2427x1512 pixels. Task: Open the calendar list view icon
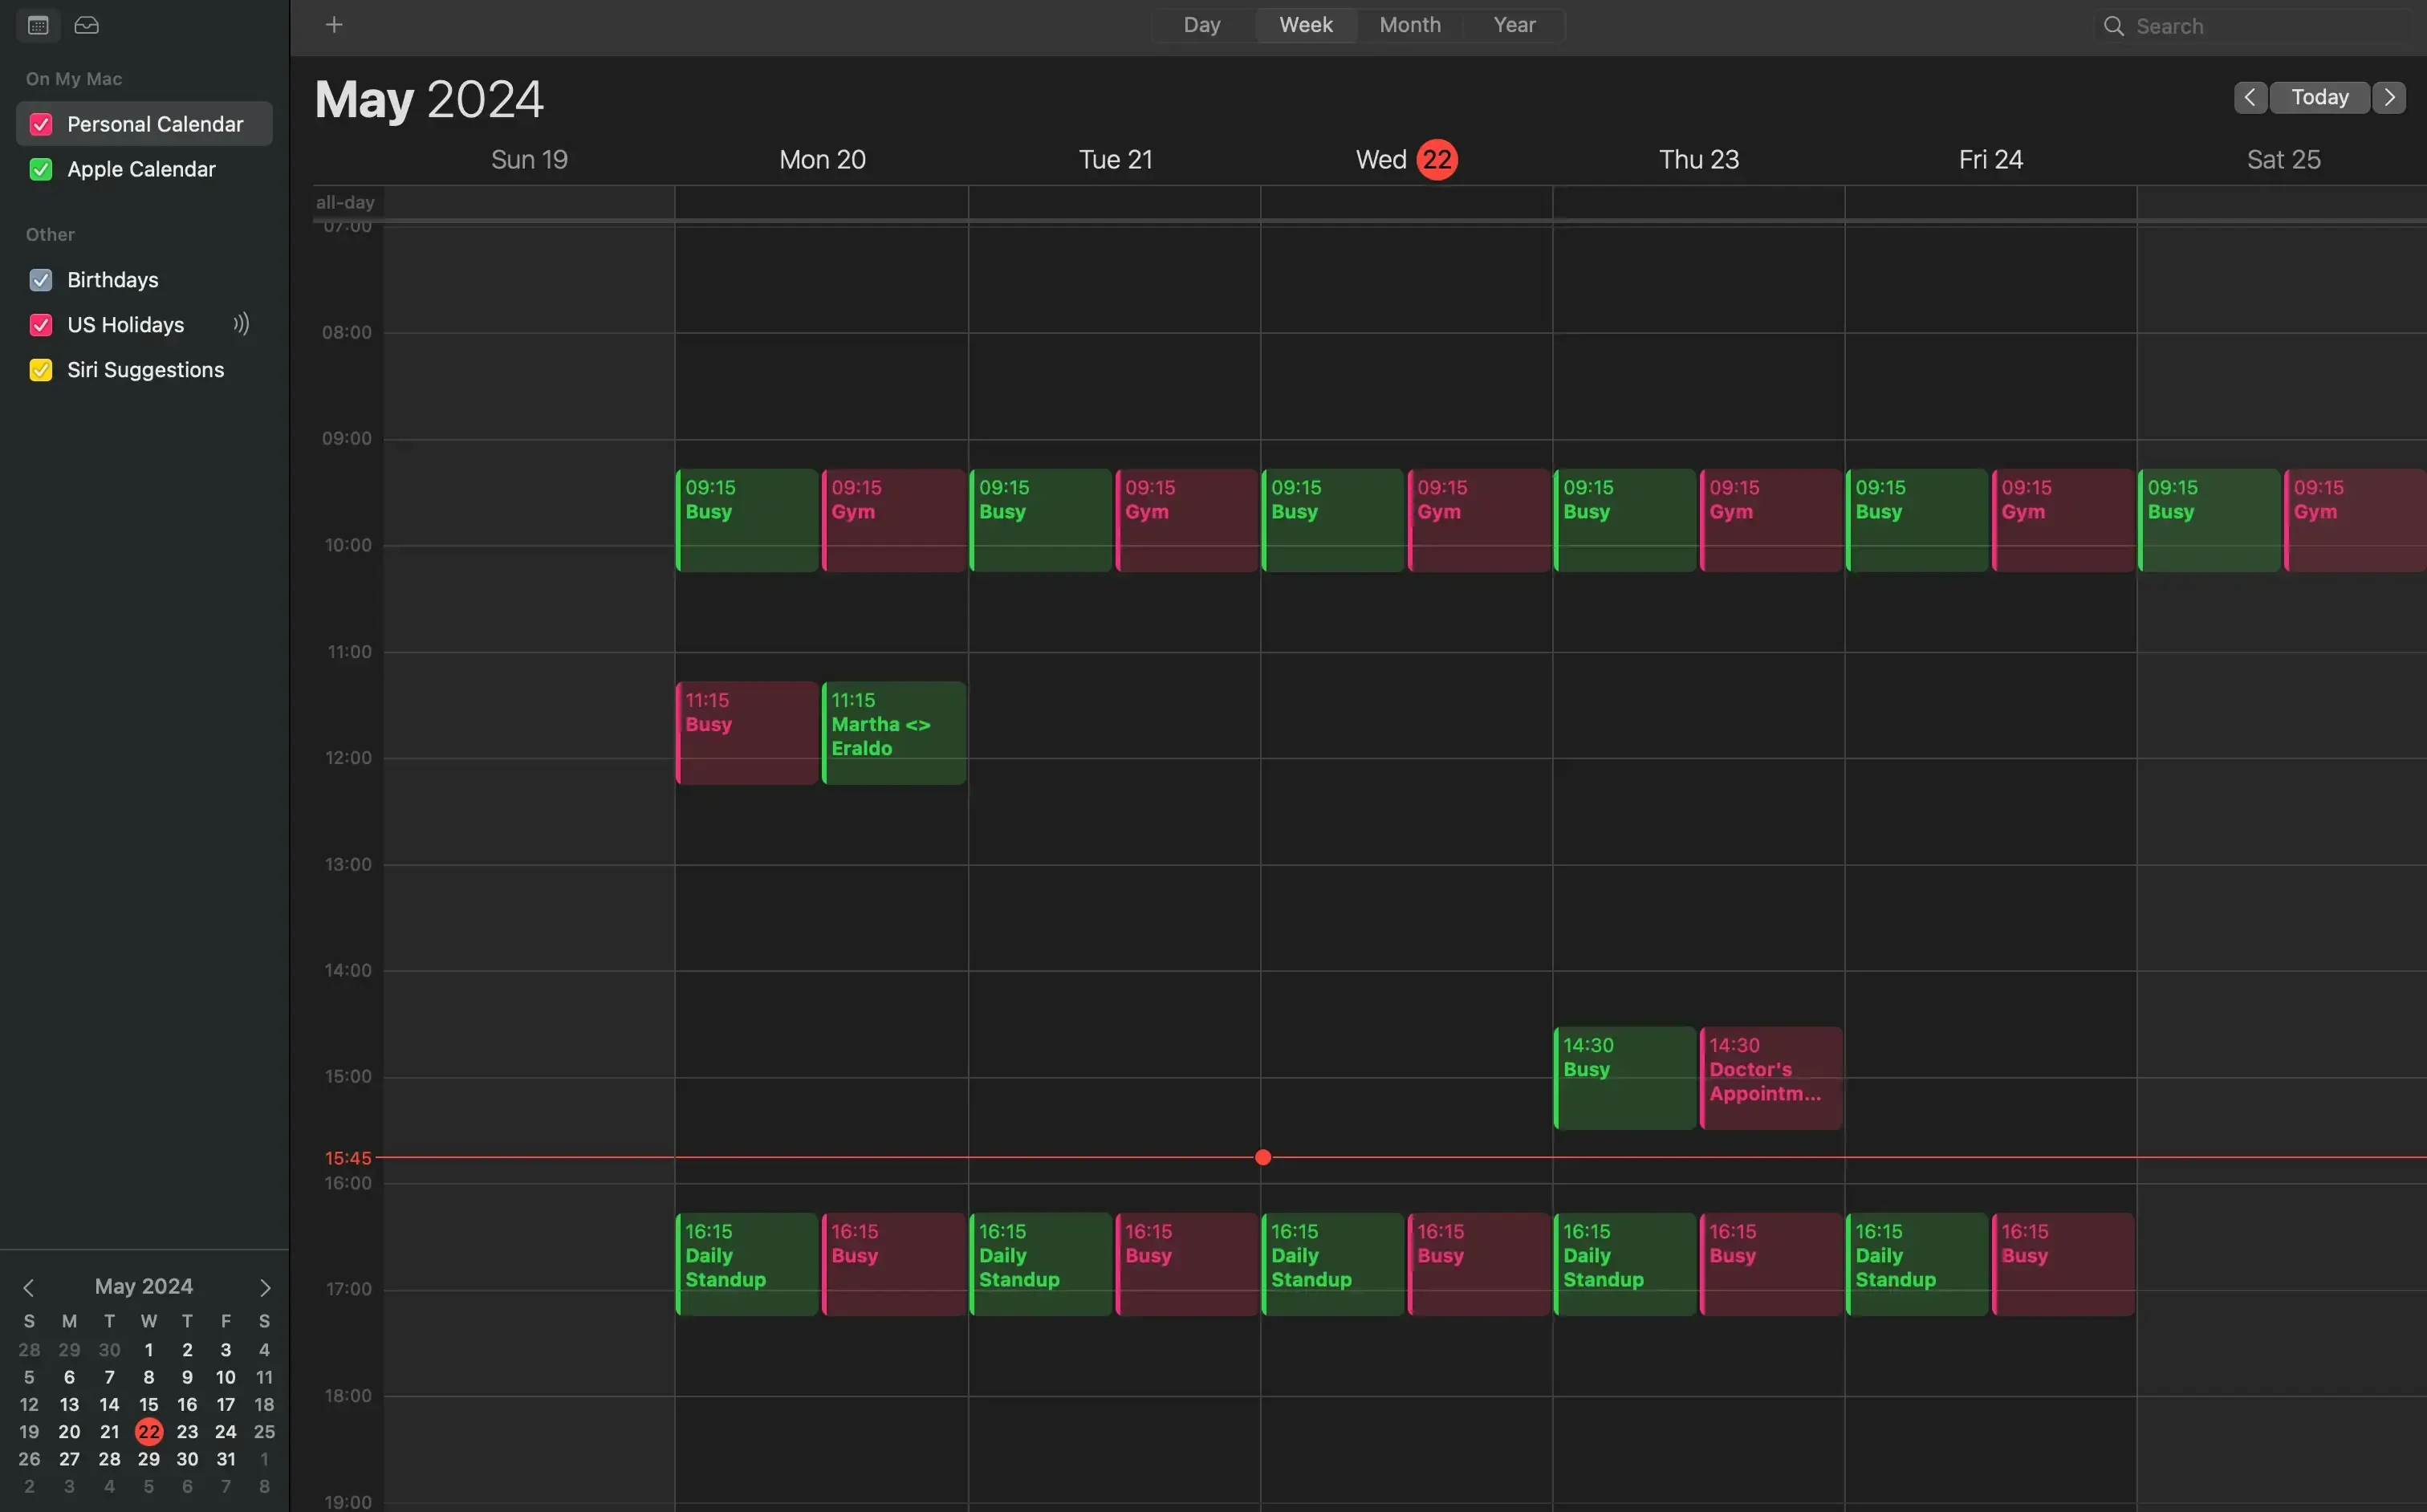click(x=37, y=25)
